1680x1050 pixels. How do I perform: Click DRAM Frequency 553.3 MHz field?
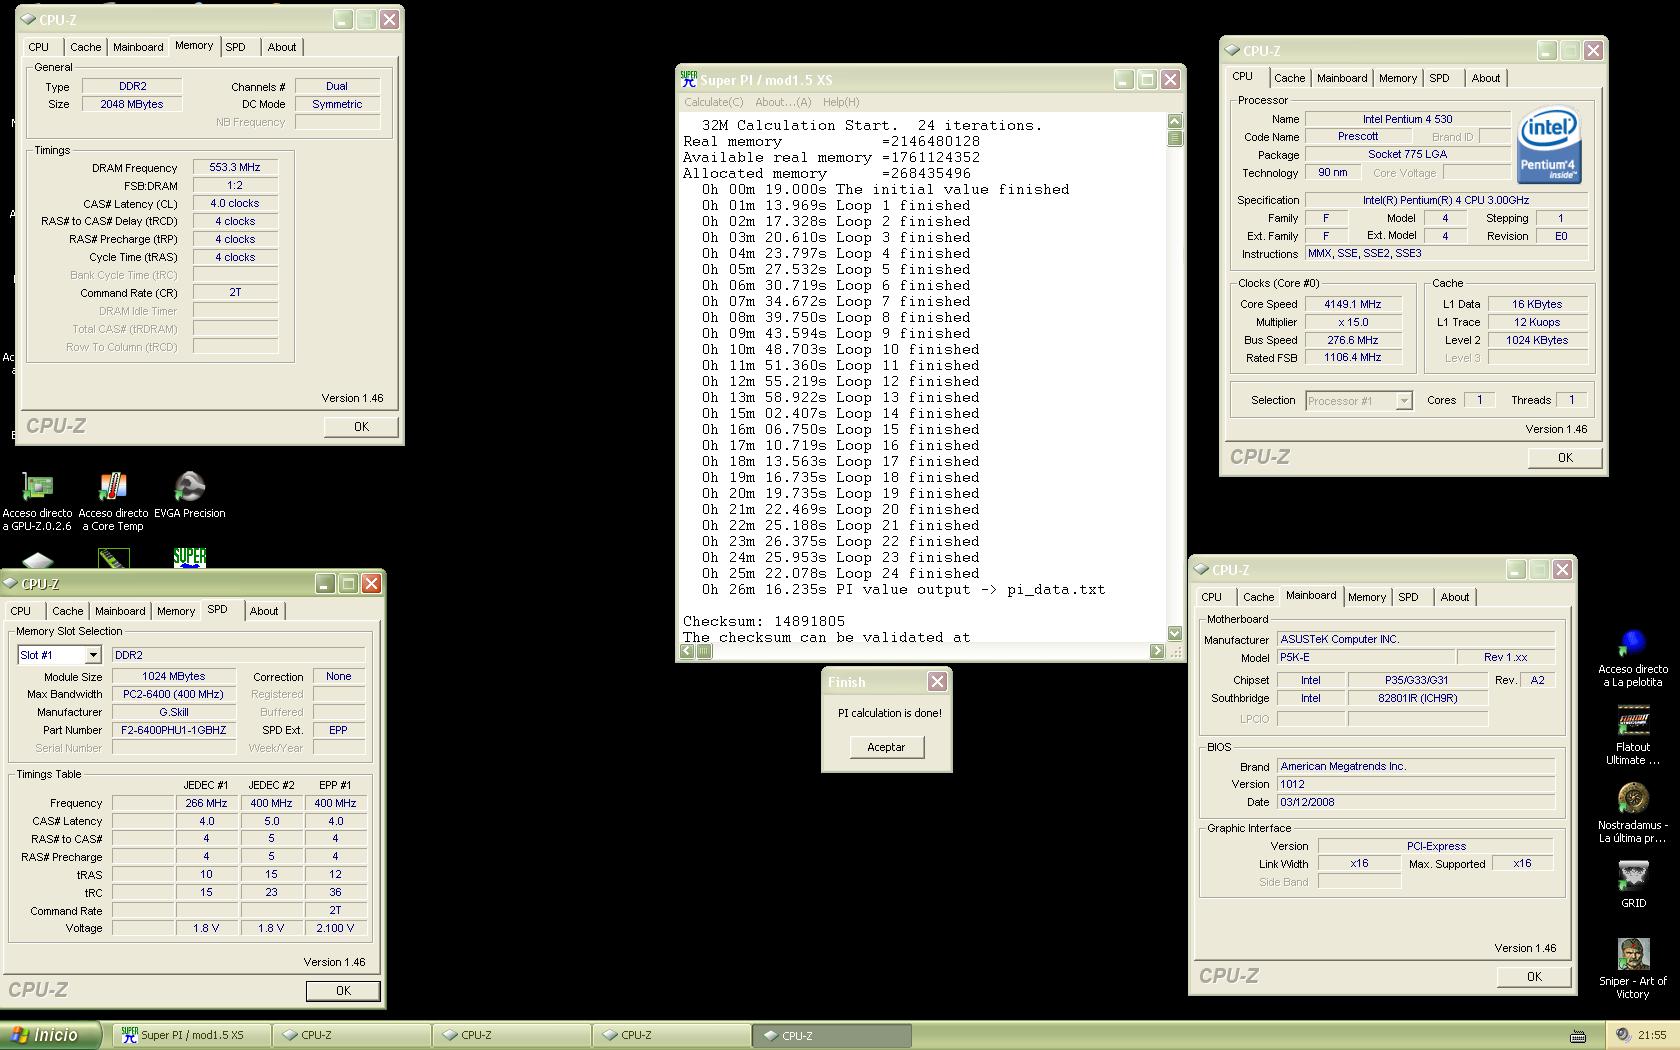click(x=235, y=168)
